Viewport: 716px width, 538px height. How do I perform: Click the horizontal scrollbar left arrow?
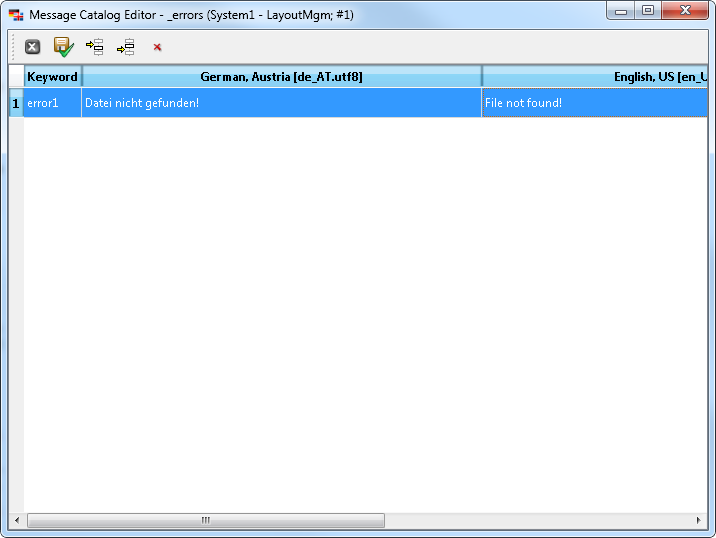17,520
